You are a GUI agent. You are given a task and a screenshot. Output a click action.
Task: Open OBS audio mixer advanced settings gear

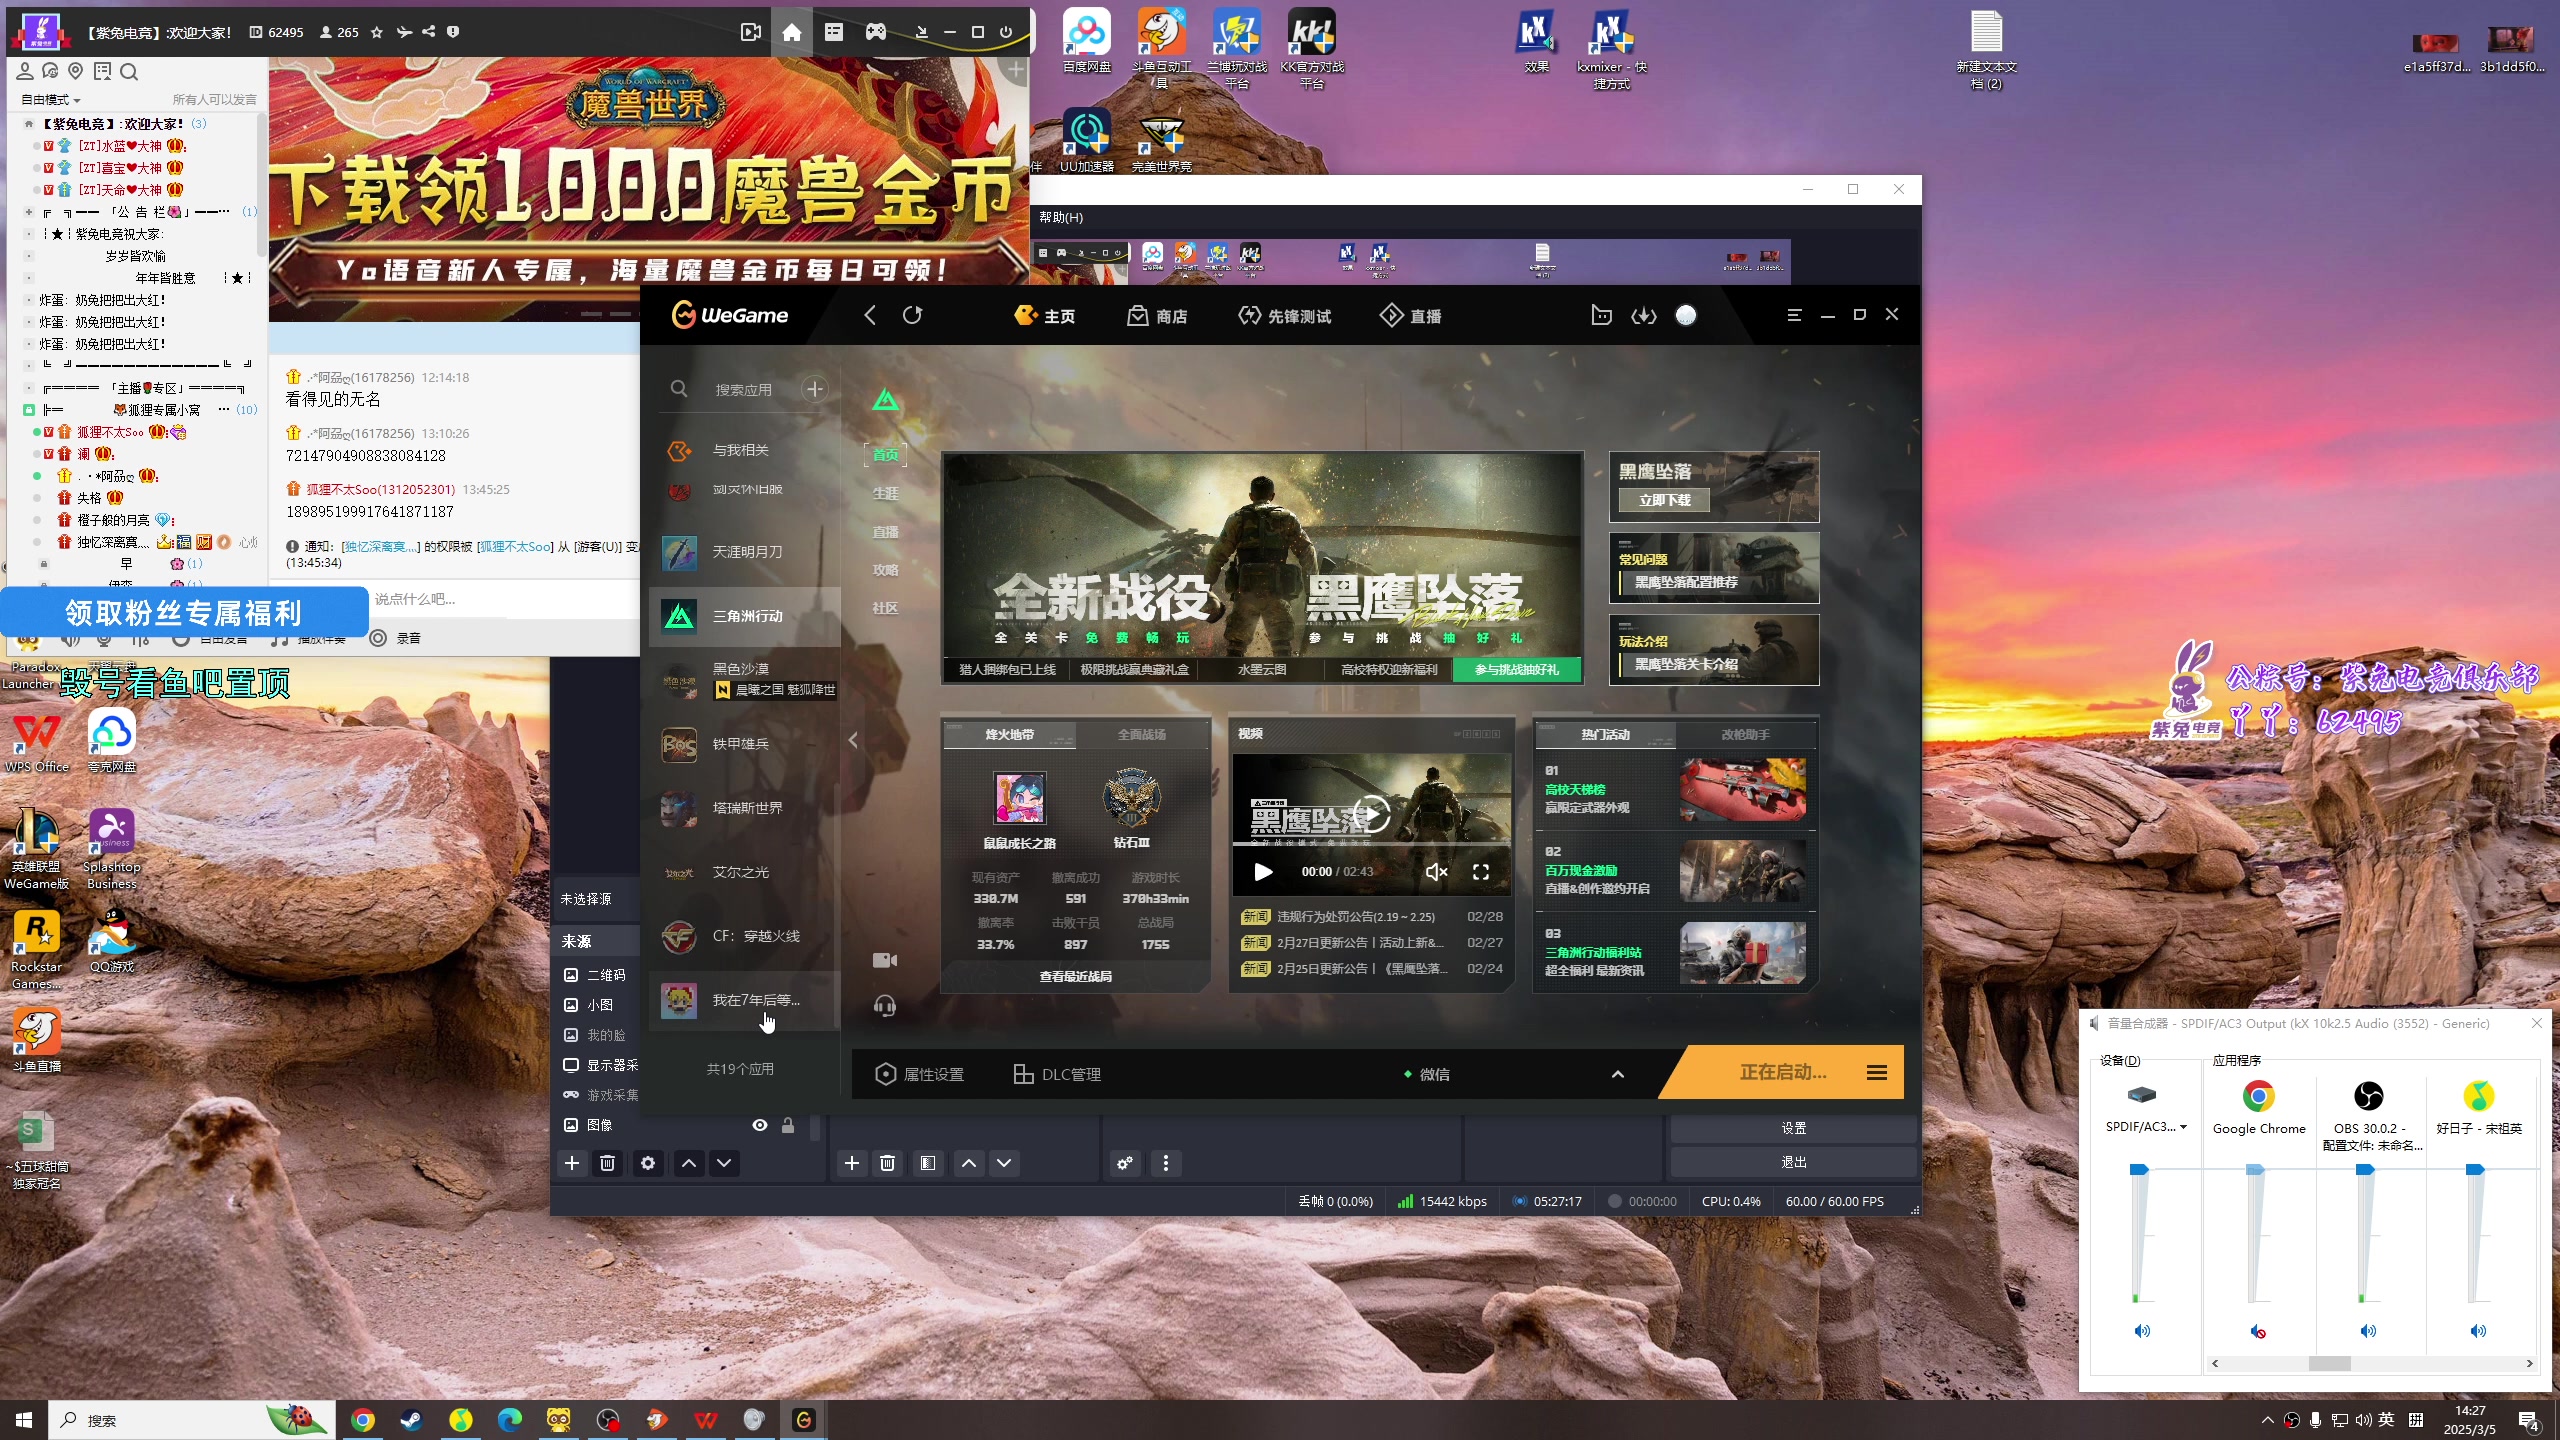pos(1125,1163)
